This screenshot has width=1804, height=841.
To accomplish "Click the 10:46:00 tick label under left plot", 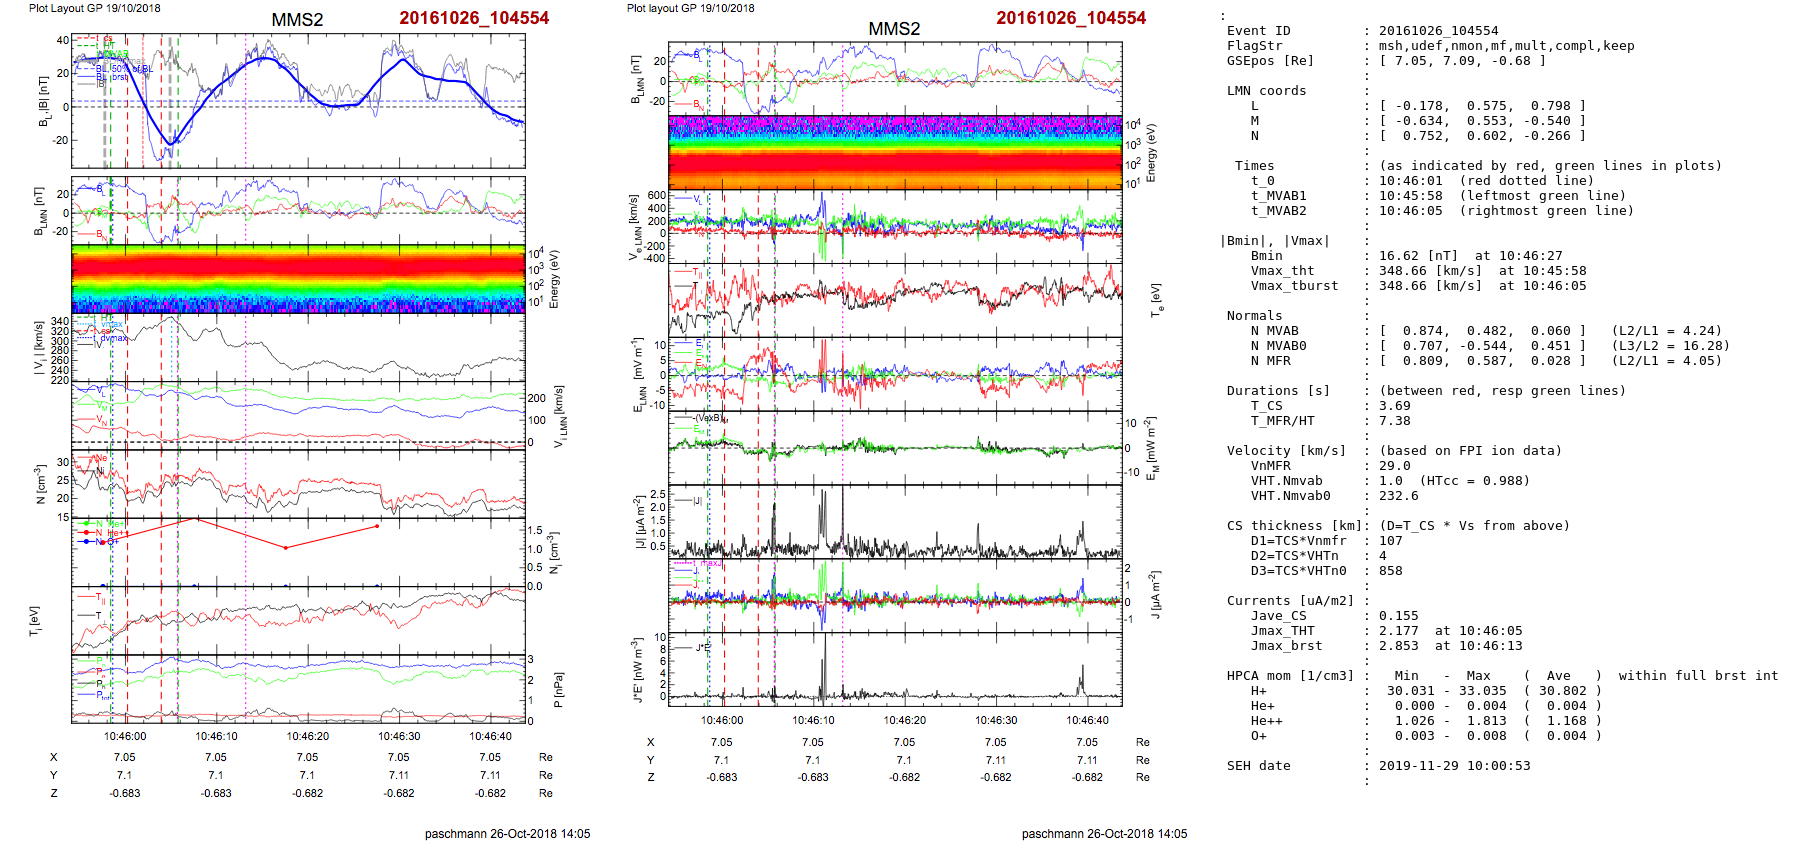I will point(125,737).
